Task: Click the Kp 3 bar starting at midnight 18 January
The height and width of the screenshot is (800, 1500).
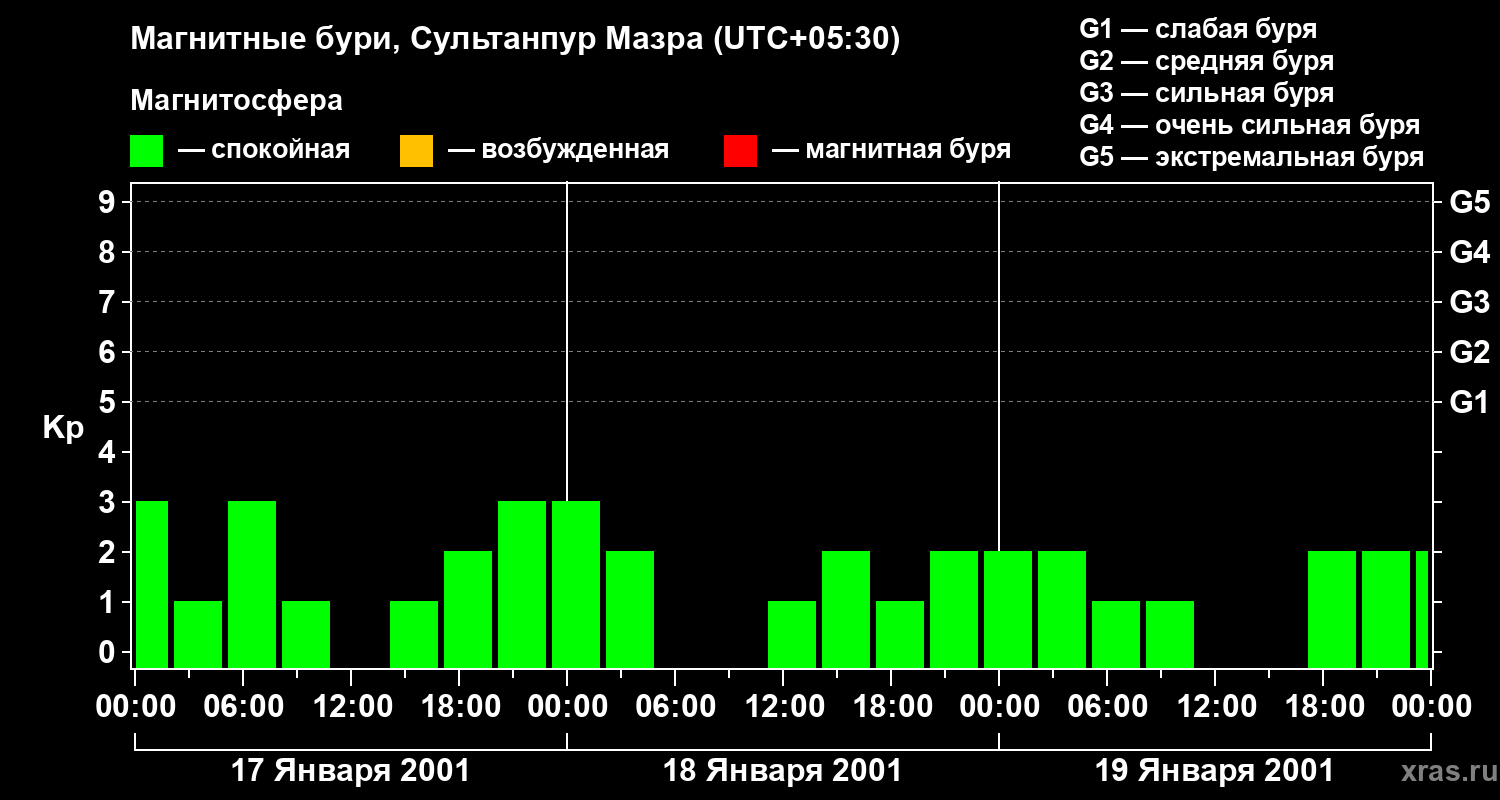Action: 576,584
